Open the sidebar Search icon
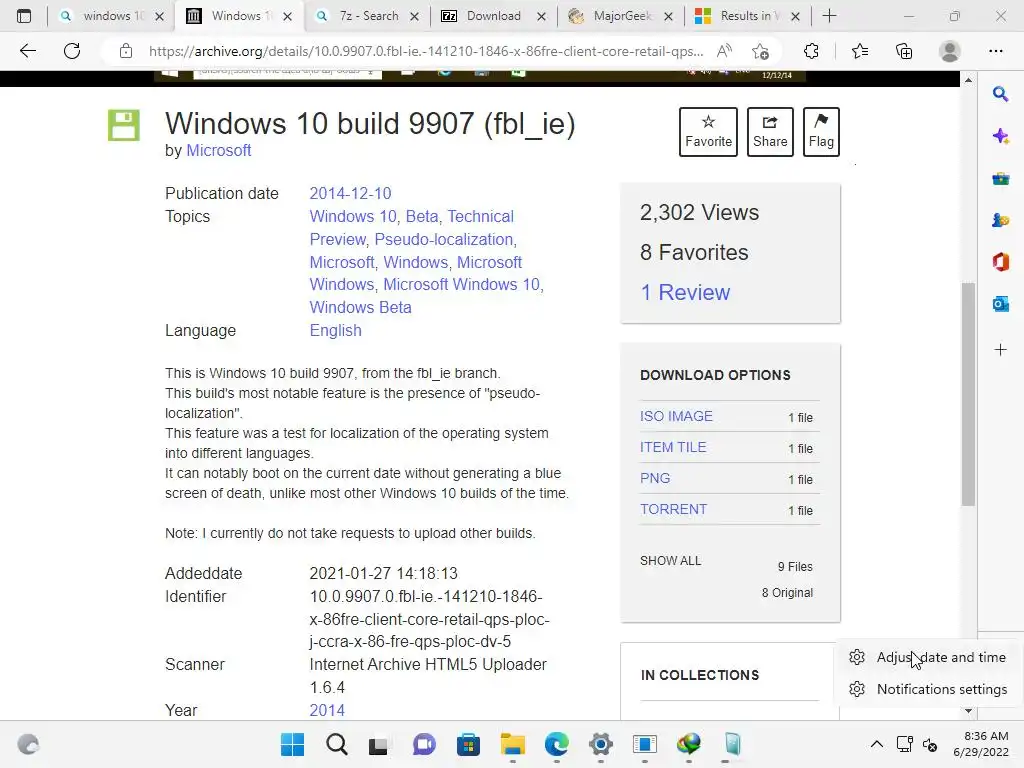This screenshot has height=768, width=1024. [x=1000, y=94]
